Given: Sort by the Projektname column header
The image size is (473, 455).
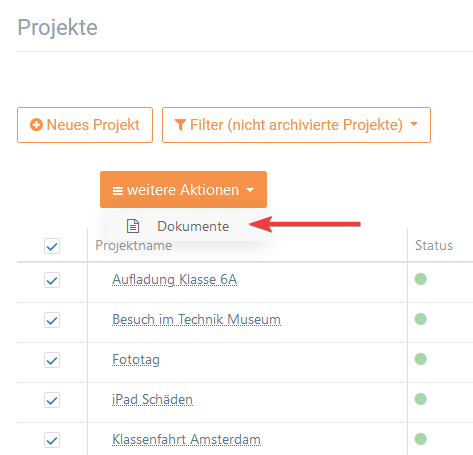Looking at the screenshot, I should tap(134, 246).
